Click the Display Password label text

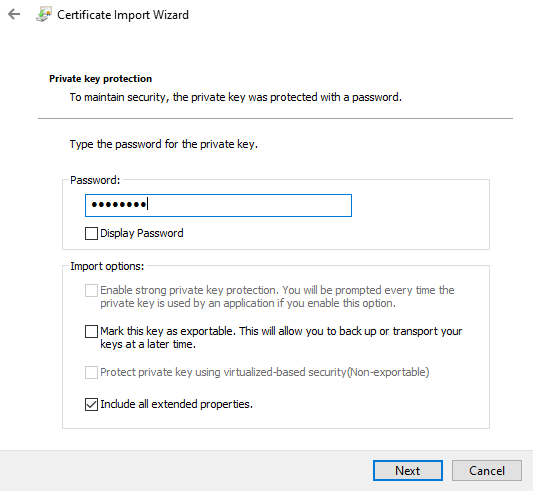(142, 233)
